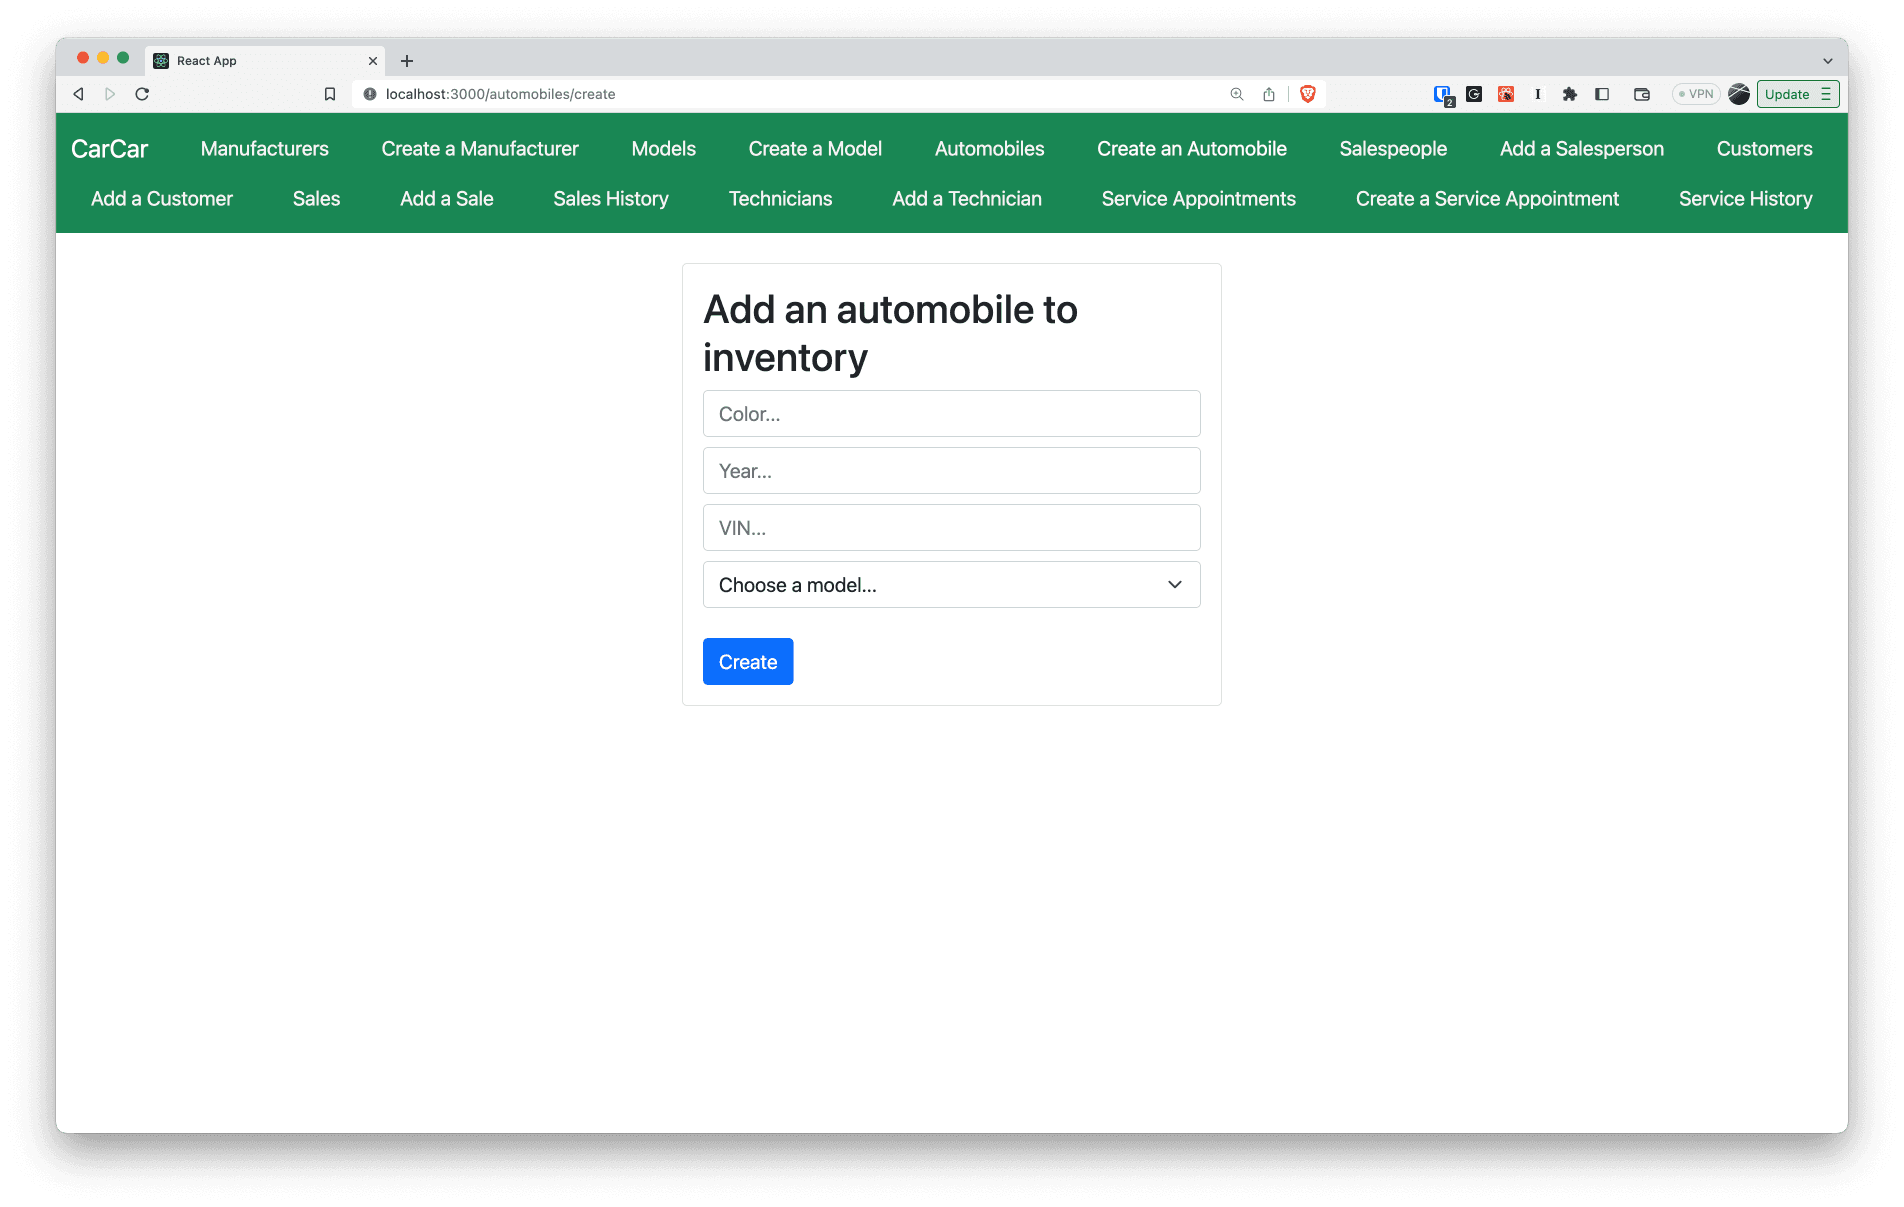Reload the page with the refresh icon
The height and width of the screenshot is (1207, 1904).
point(142,94)
